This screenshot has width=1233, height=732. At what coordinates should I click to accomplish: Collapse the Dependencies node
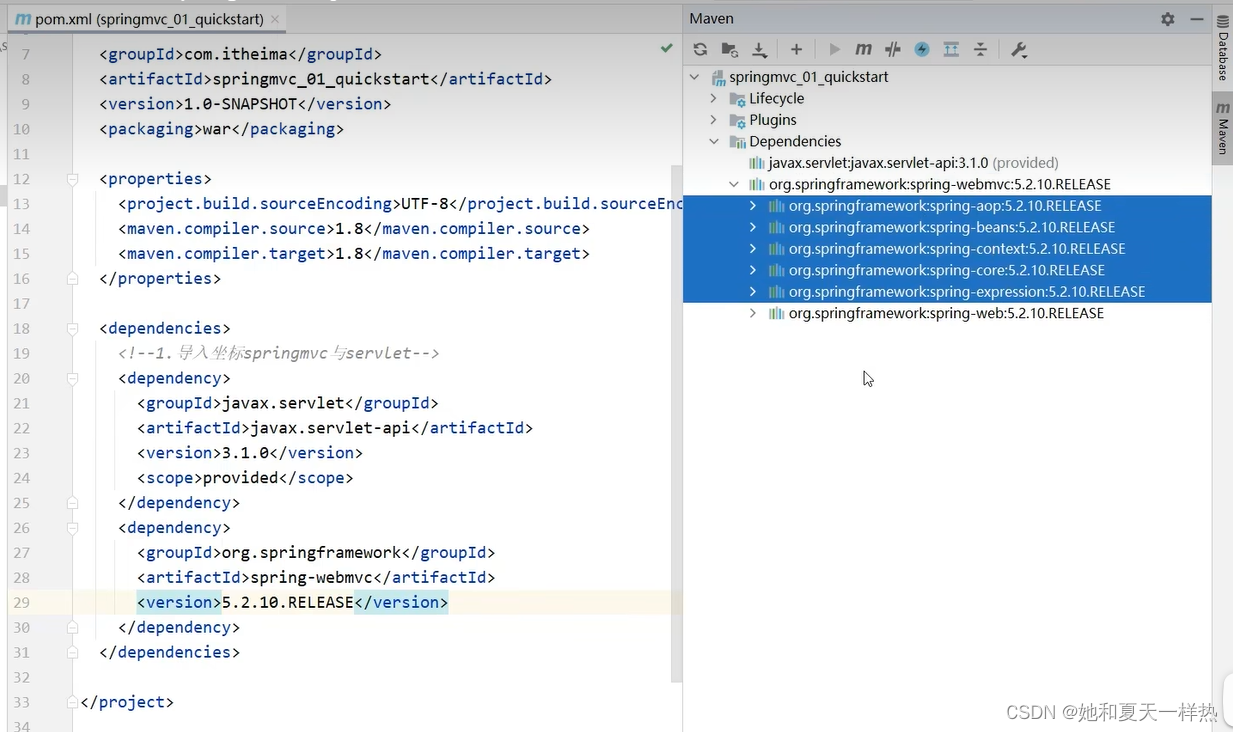(x=714, y=141)
